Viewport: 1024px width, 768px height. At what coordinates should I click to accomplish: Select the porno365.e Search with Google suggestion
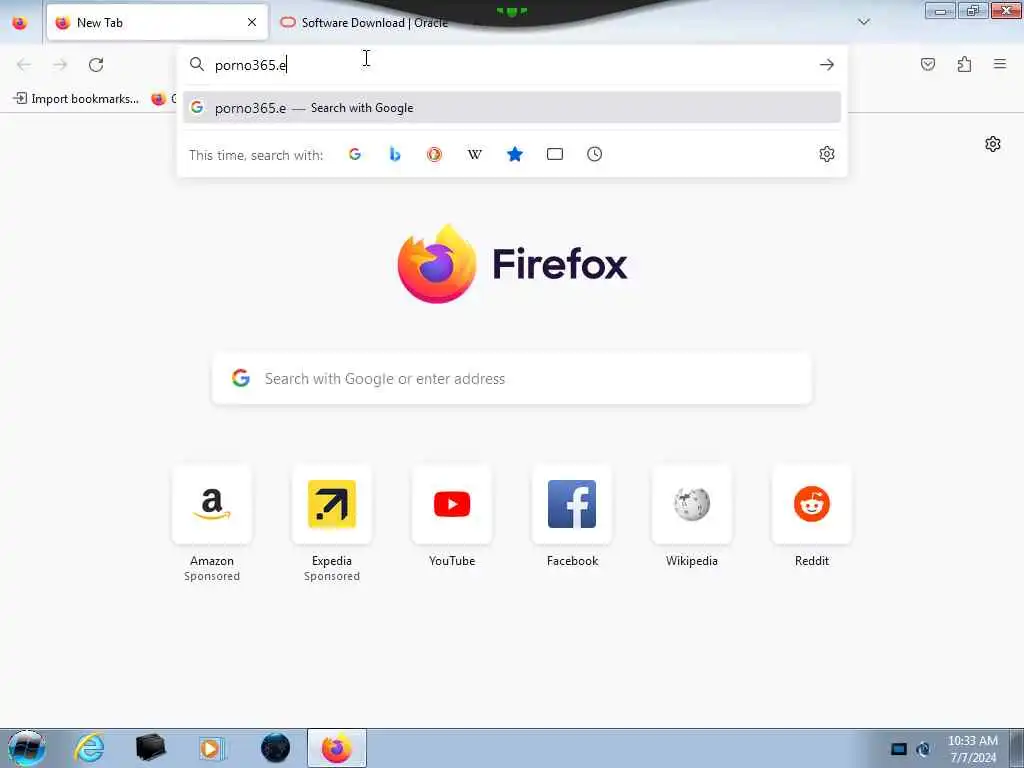point(512,108)
